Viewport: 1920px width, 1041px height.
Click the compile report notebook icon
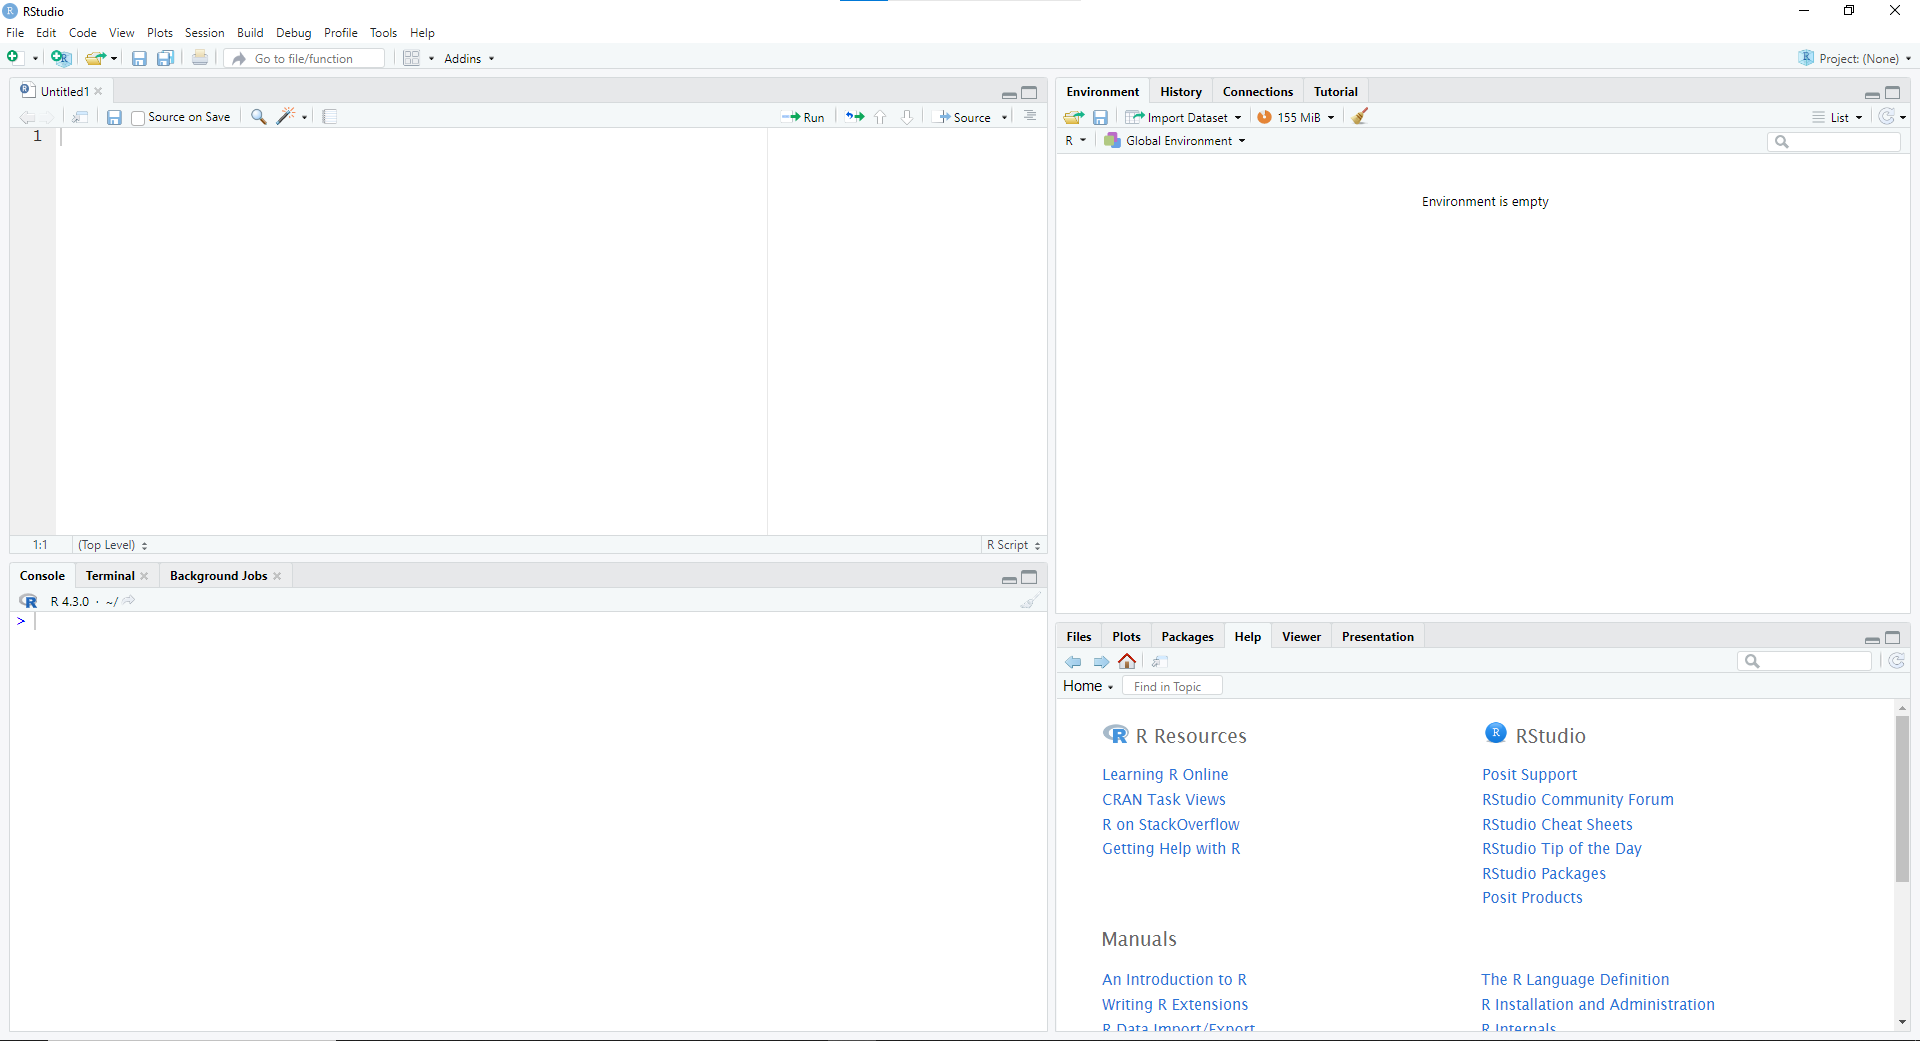tap(330, 117)
